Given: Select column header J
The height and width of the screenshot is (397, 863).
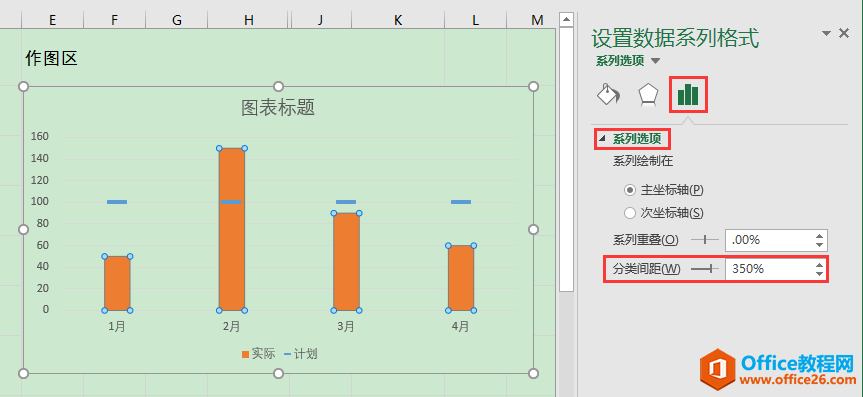Looking at the screenshot, I should (320, 20).
